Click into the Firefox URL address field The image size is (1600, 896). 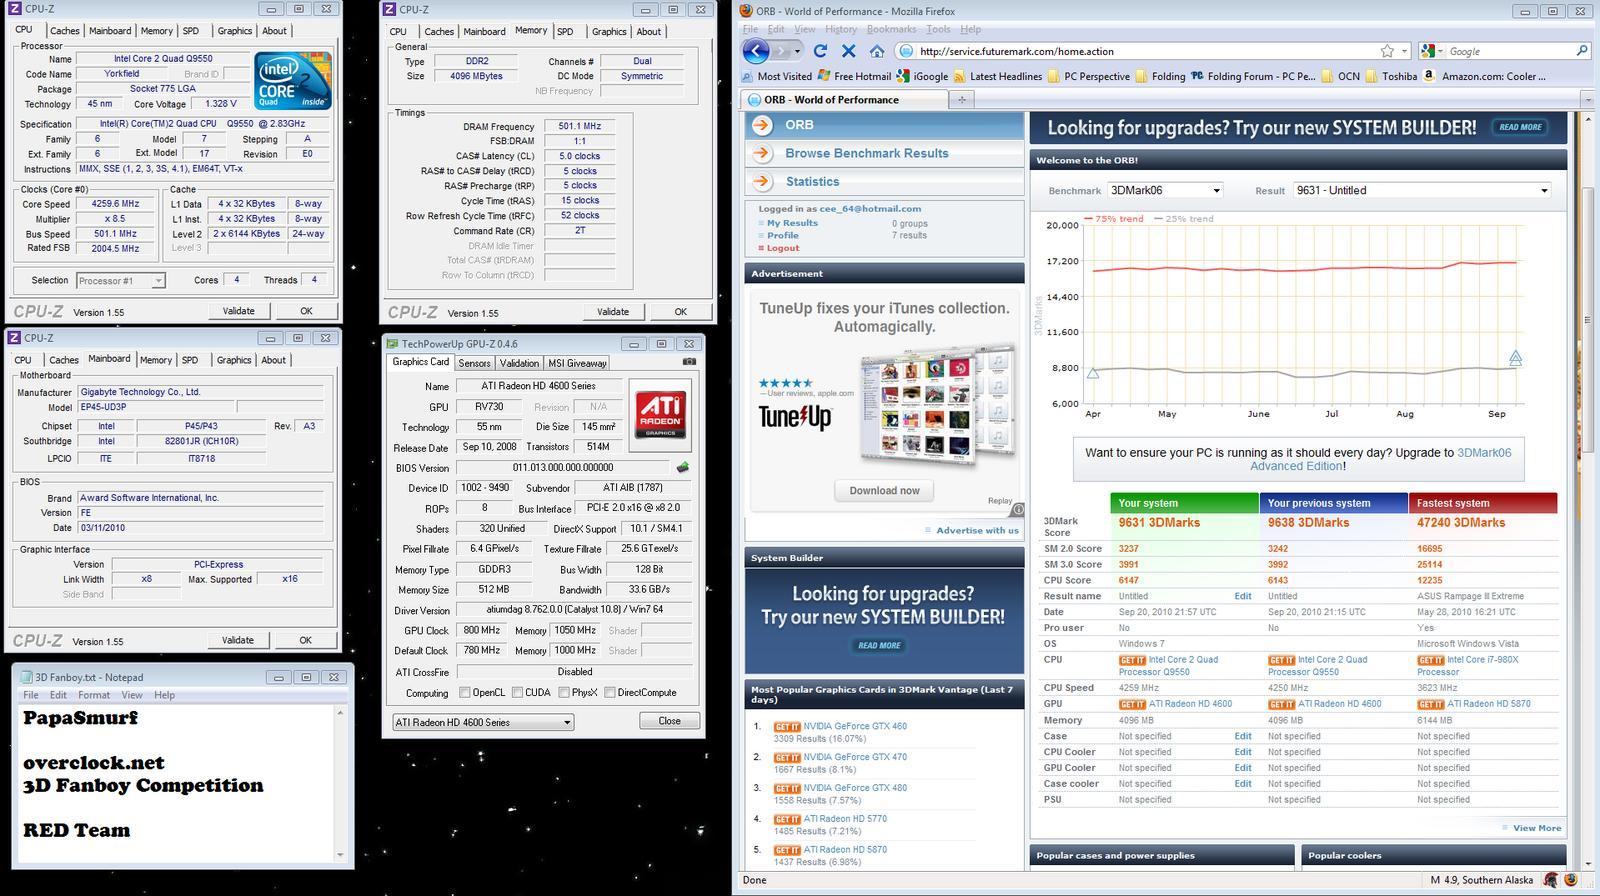tap(1145, 51)
